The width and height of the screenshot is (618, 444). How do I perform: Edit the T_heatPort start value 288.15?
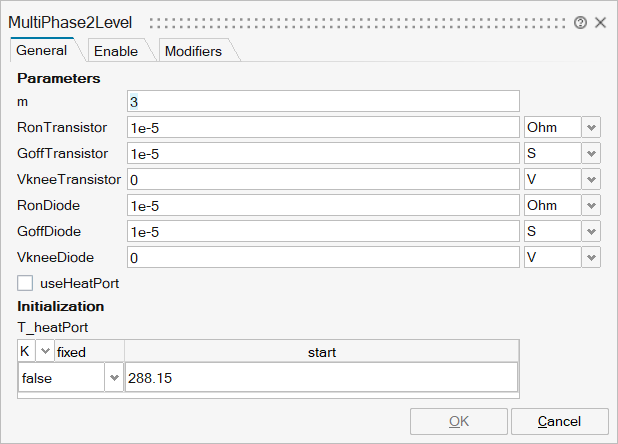pos(320,379)
